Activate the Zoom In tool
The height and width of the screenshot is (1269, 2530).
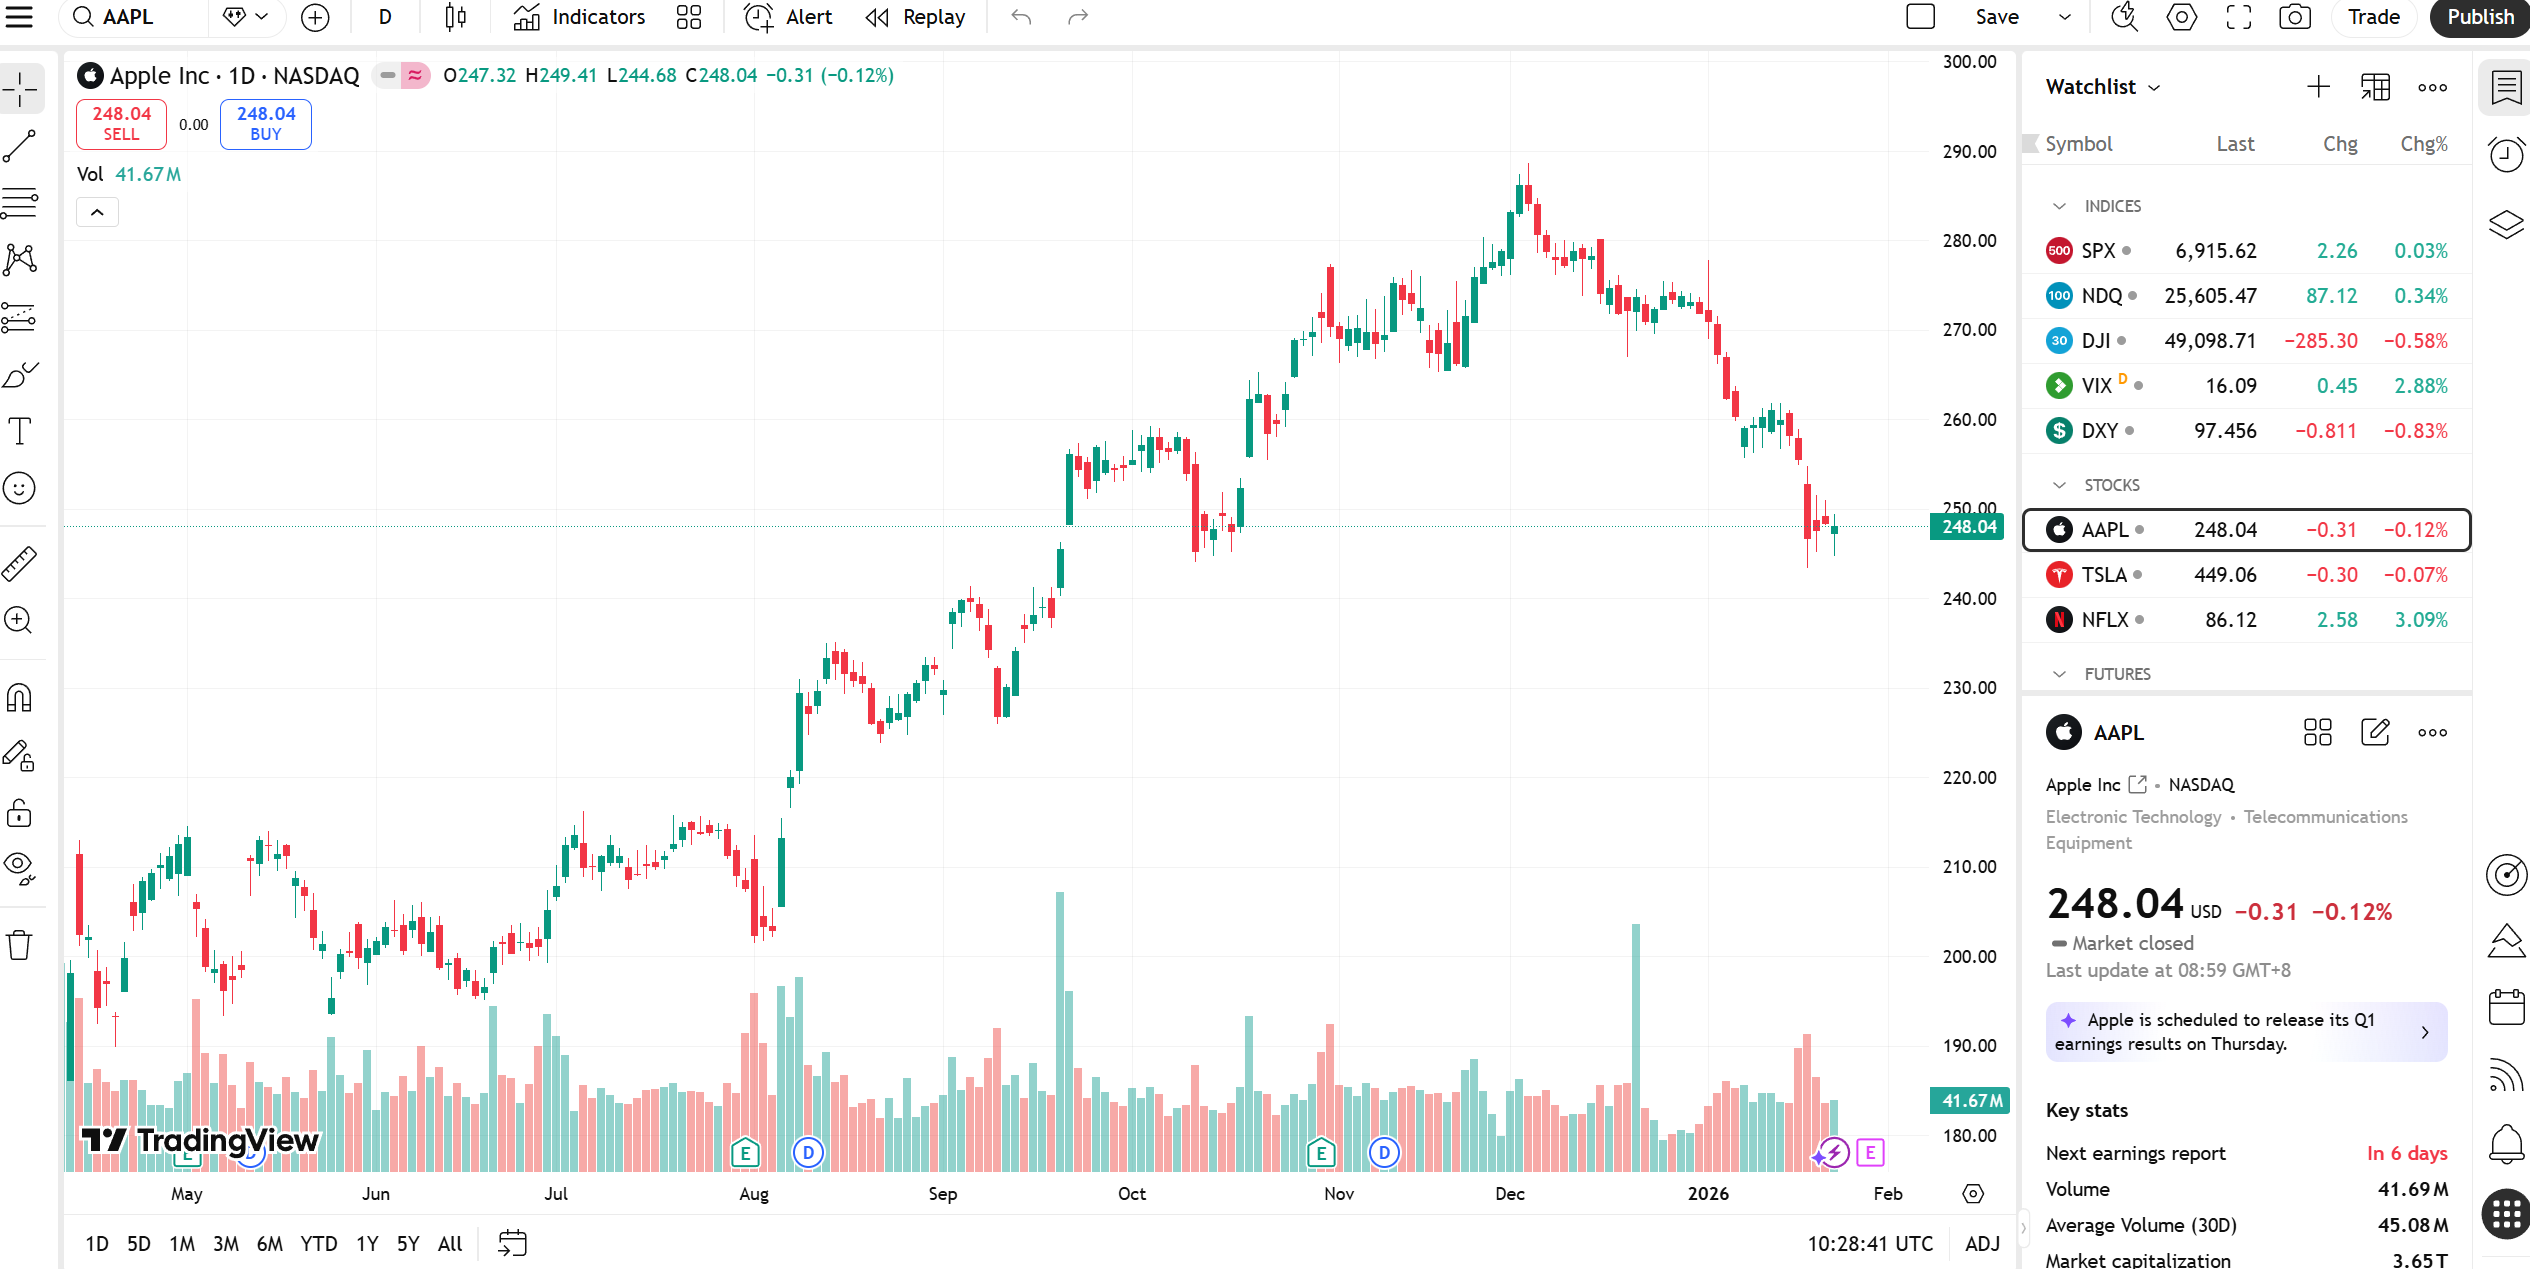19,621
